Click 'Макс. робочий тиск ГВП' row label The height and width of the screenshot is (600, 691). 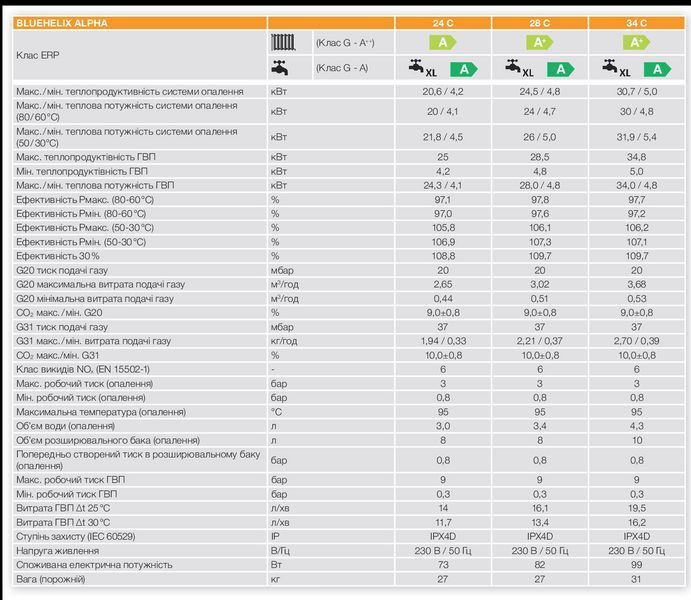point(71,480)
